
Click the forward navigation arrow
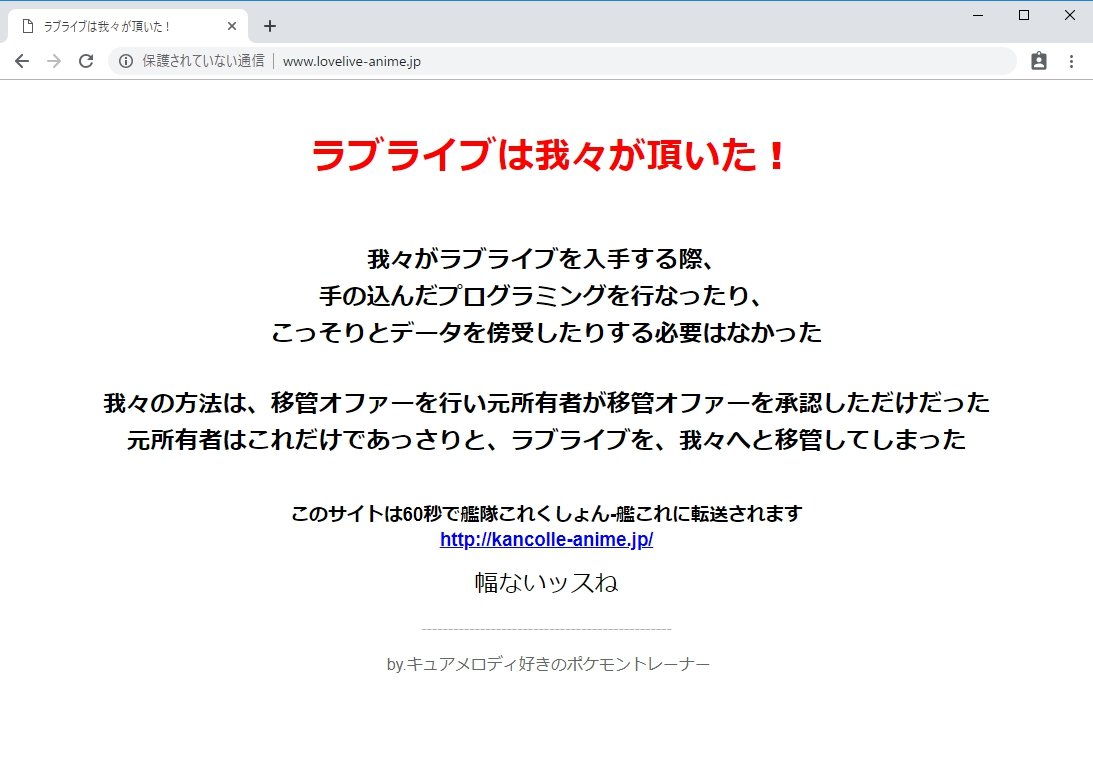(54, 61)
